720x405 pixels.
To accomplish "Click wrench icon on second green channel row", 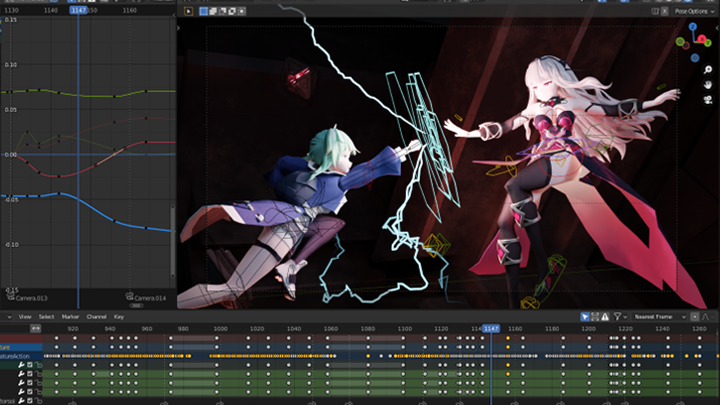I will click(x=21, y=374).
